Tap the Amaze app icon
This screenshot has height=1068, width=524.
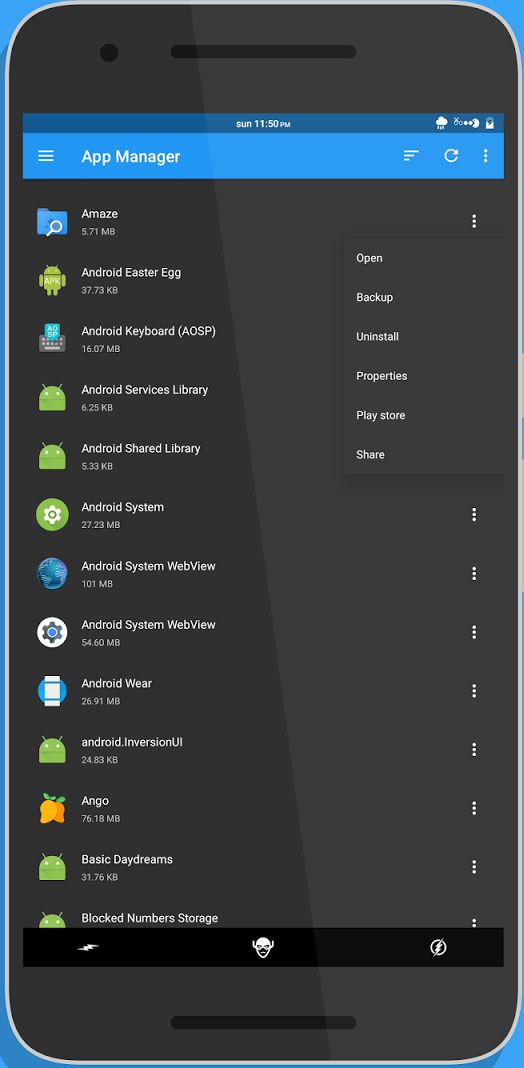coord(52,222)
